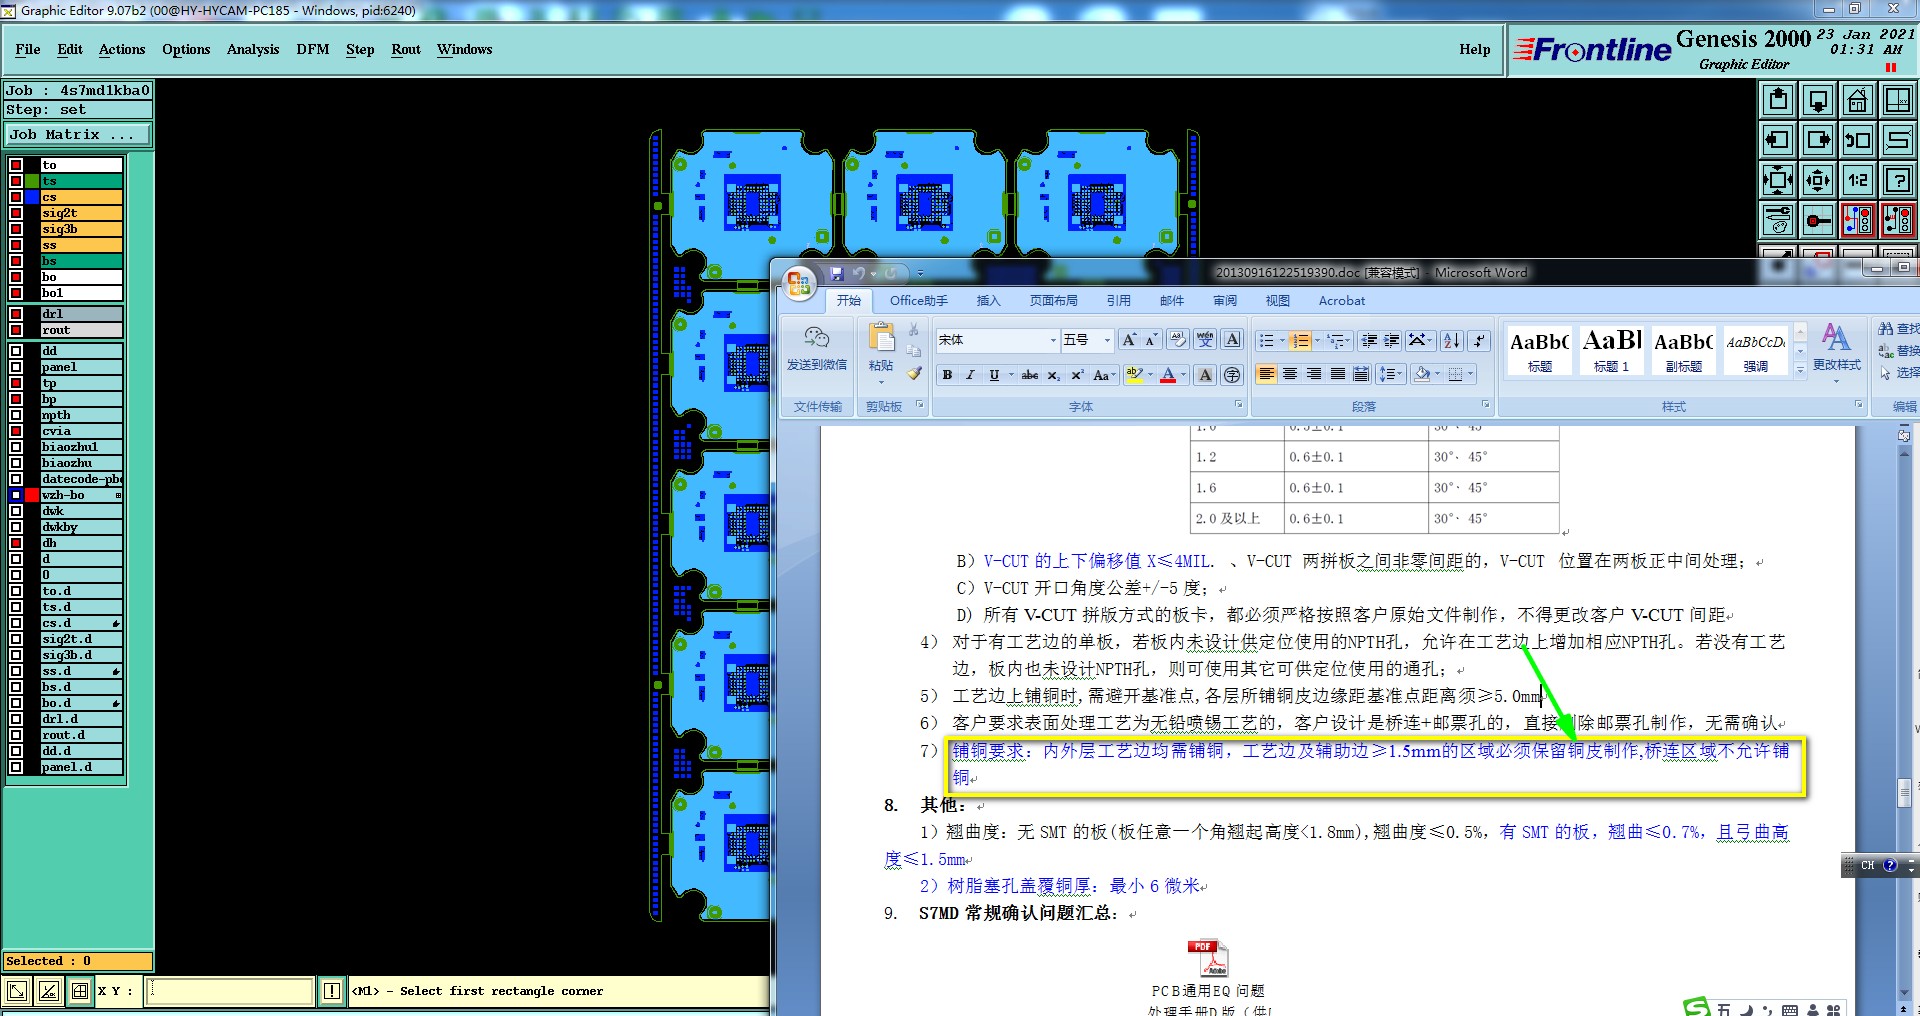Click the pan down icon in Genesis toolbar
Screen dimensions: 1920x1016
pyautogui.click(x=1818, y=100)
